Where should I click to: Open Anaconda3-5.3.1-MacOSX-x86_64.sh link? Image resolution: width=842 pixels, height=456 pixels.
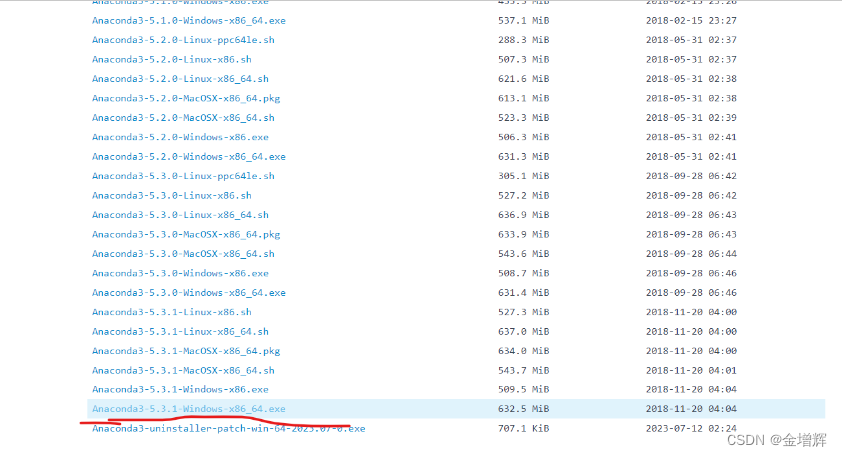click(183, 370)
